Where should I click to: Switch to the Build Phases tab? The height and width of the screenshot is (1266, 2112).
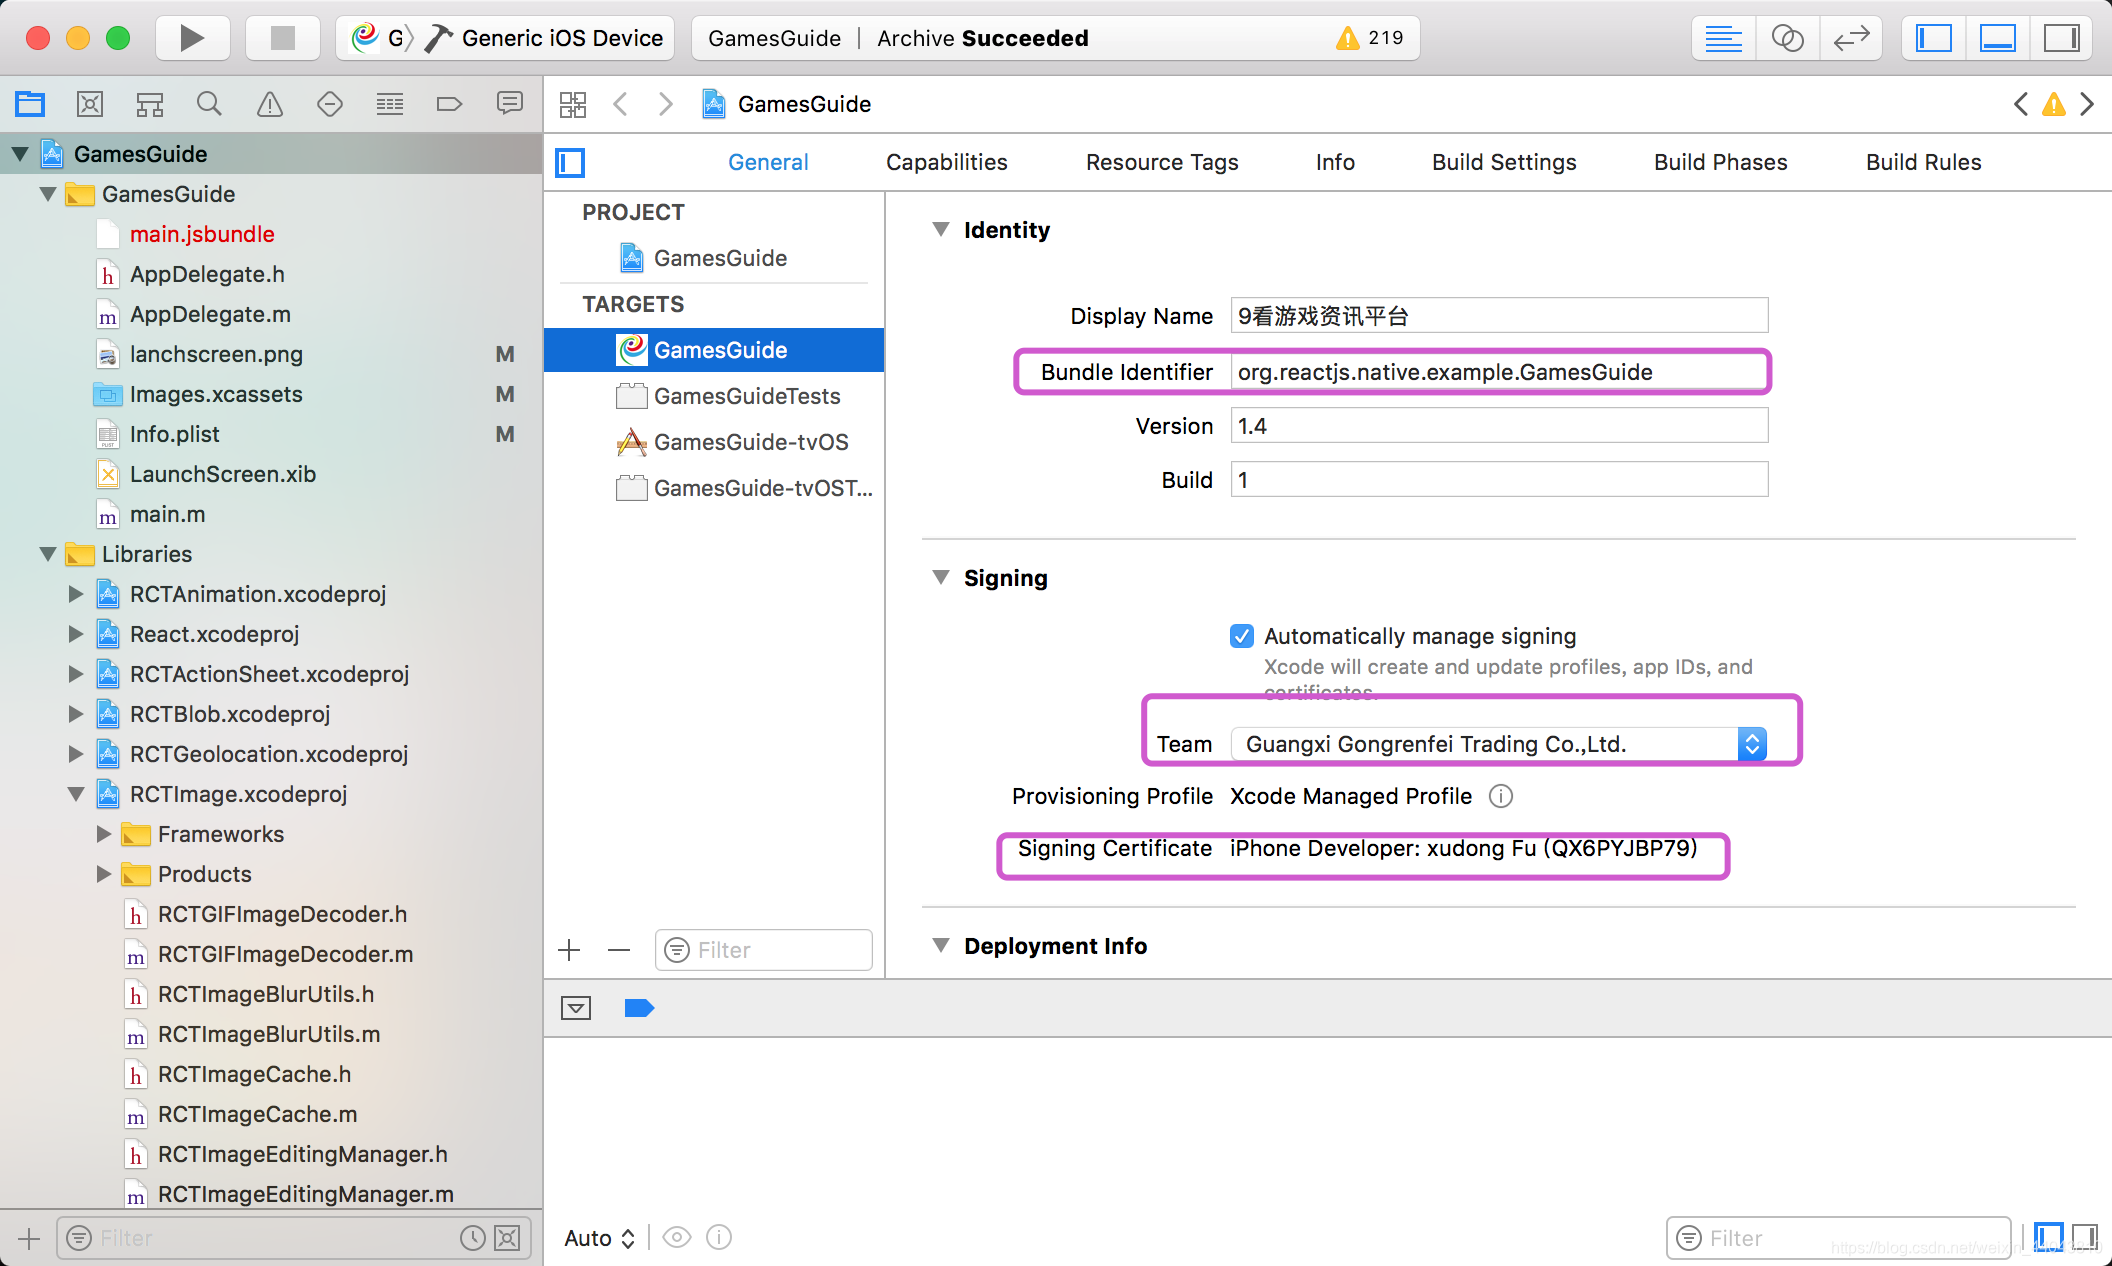[1720, 162]
